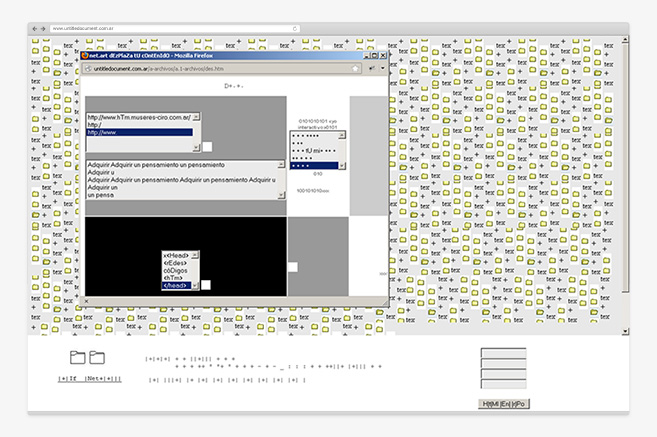Toggle the white checkbox in the gray panel
Image resolution: width=657 pixels, height=437 pixels.
(292, 267)
